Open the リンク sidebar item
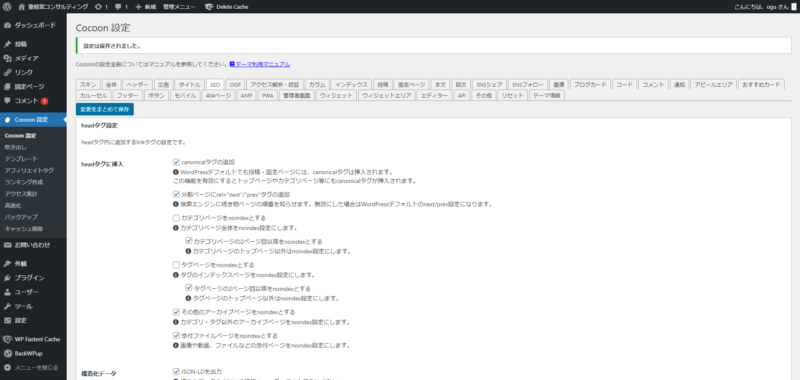Screen dimensions: 800x380 33,72
